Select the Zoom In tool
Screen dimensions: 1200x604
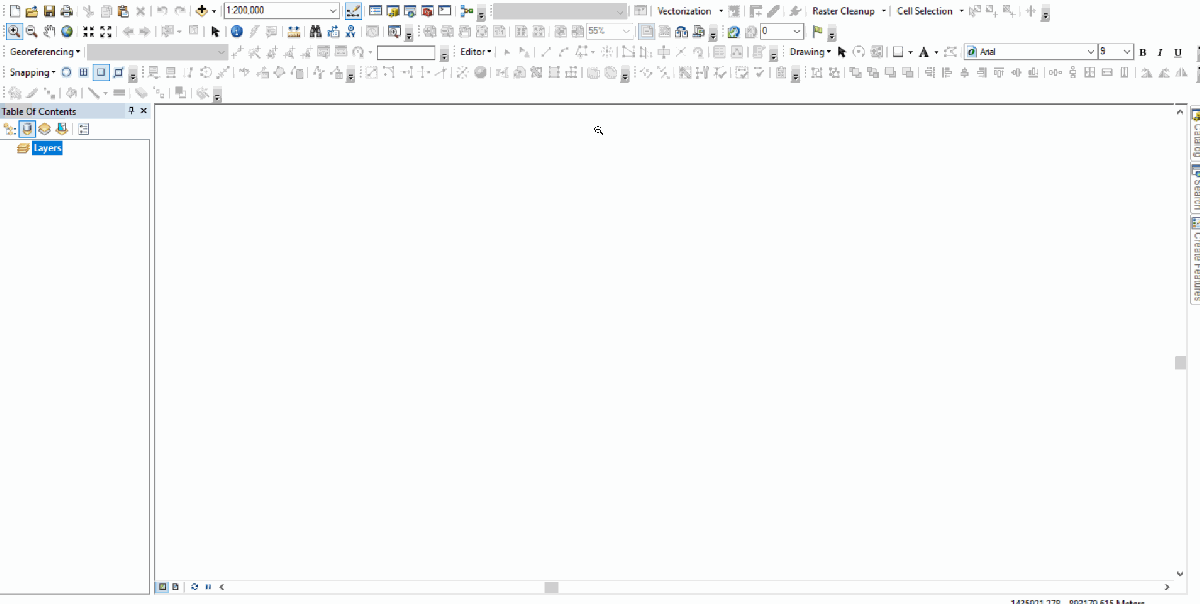(14, 31)
